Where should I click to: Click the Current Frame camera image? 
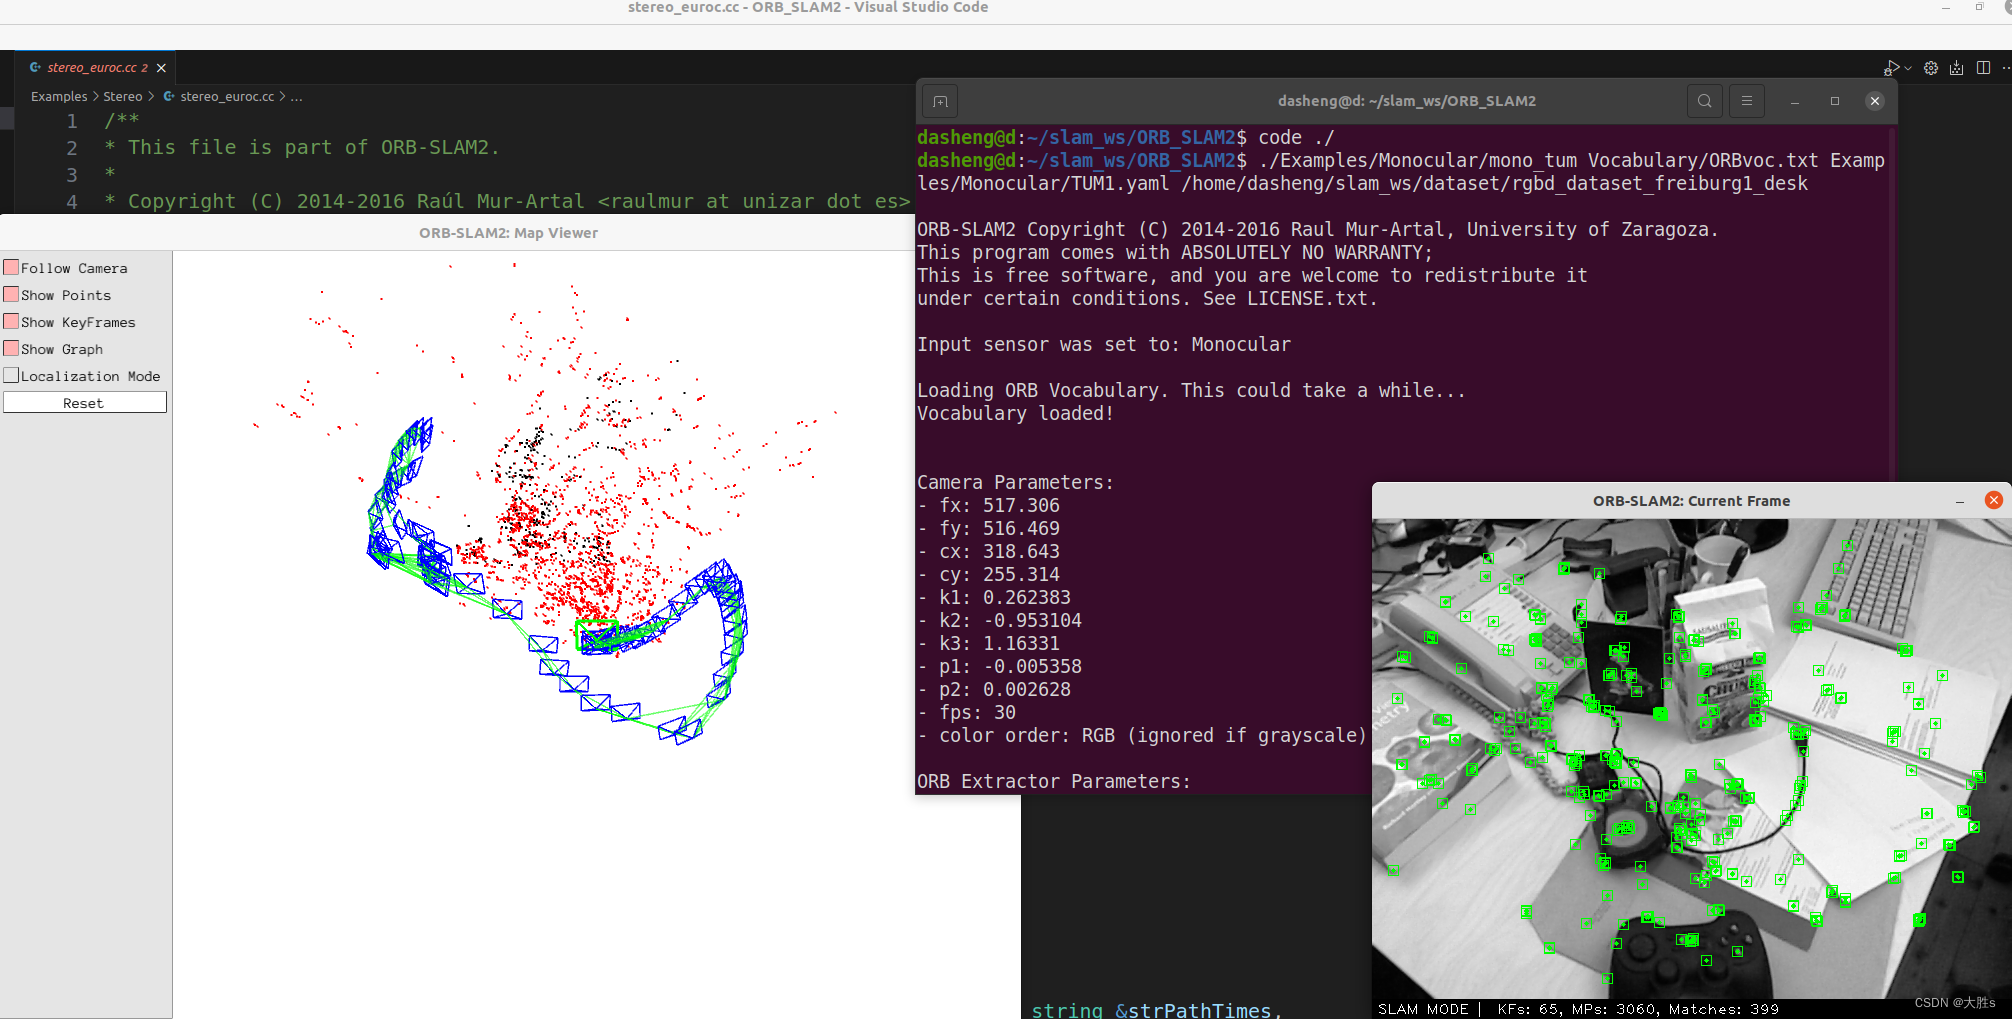1692,759
